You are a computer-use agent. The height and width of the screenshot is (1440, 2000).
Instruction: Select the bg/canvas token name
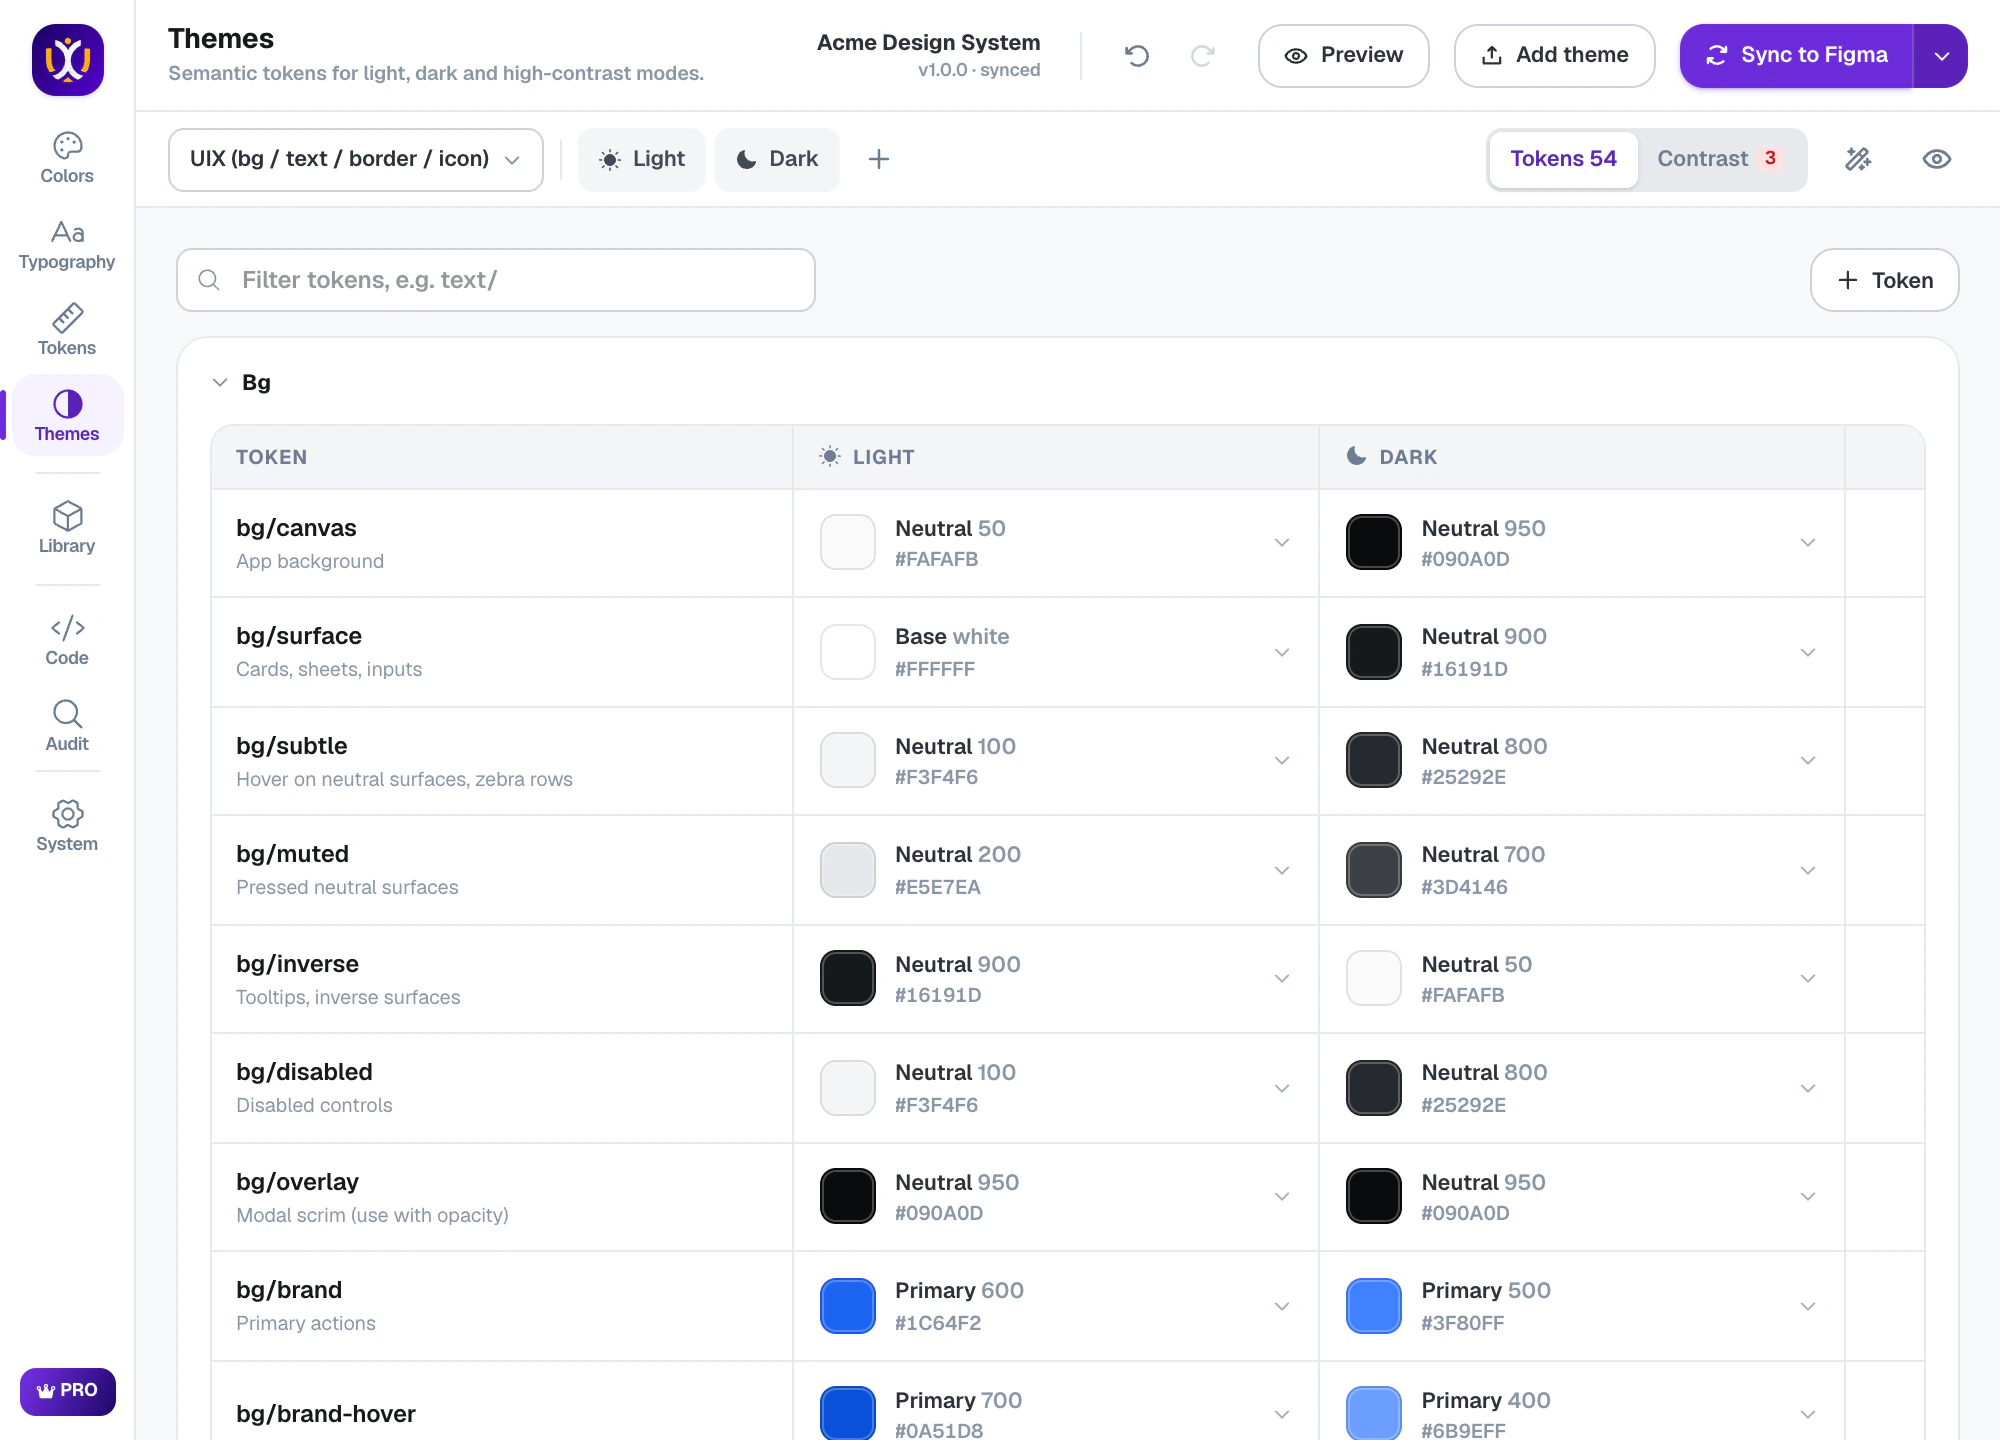point(296,528)
